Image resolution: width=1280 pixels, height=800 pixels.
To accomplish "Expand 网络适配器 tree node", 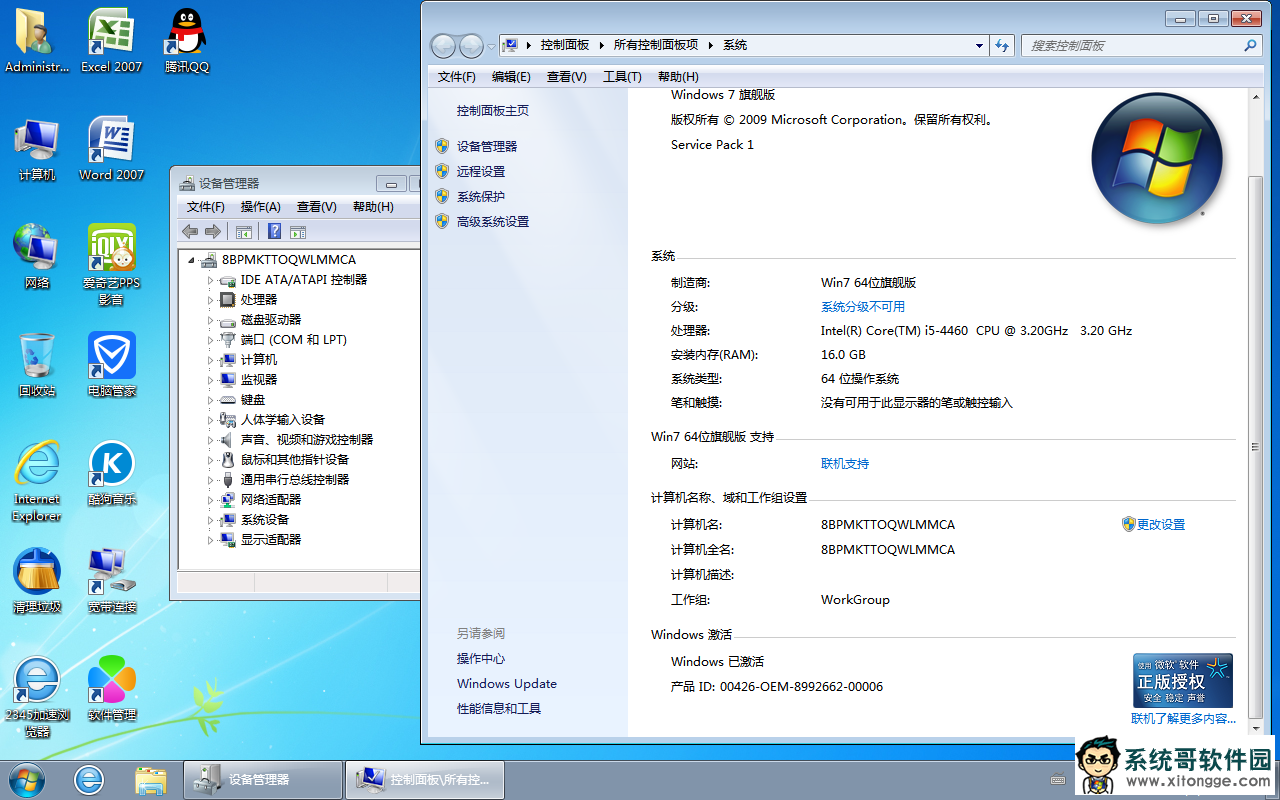I will click(210, 500).
